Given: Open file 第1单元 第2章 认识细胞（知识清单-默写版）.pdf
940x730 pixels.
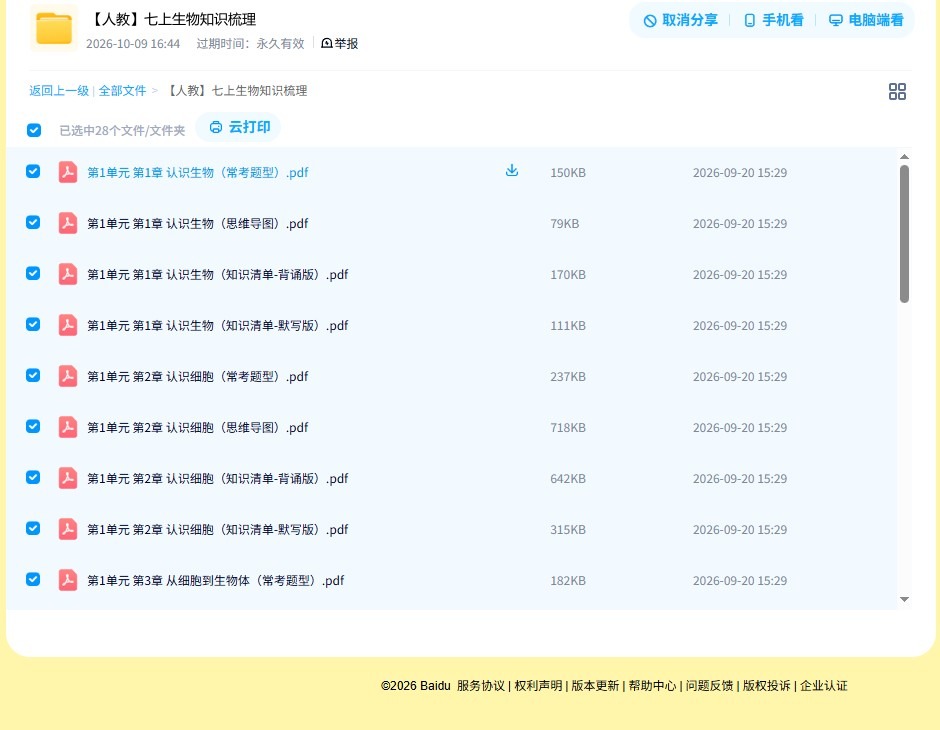Looking at the screenshot, I should coord(218,529).
